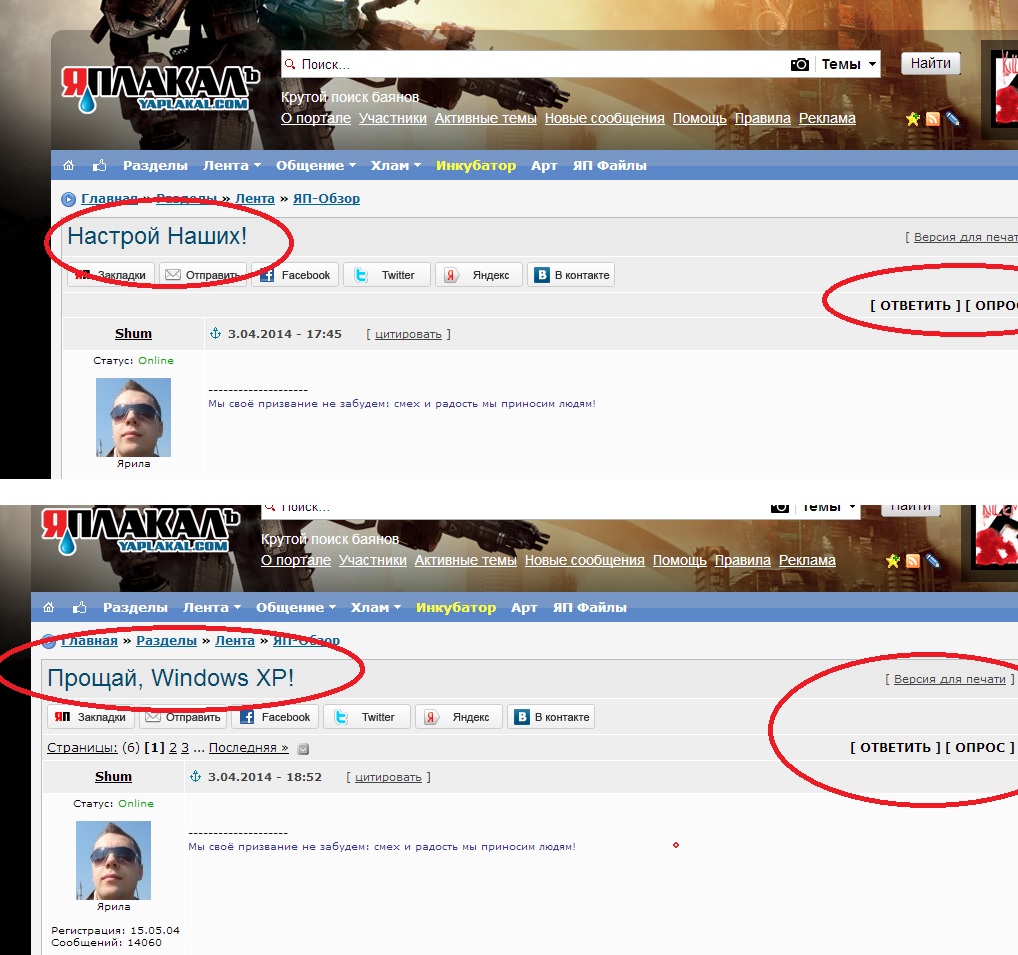Click the pencil icon in upper header
The height and width of the screenshot is (955, 1018).
[x=952, y=119]
